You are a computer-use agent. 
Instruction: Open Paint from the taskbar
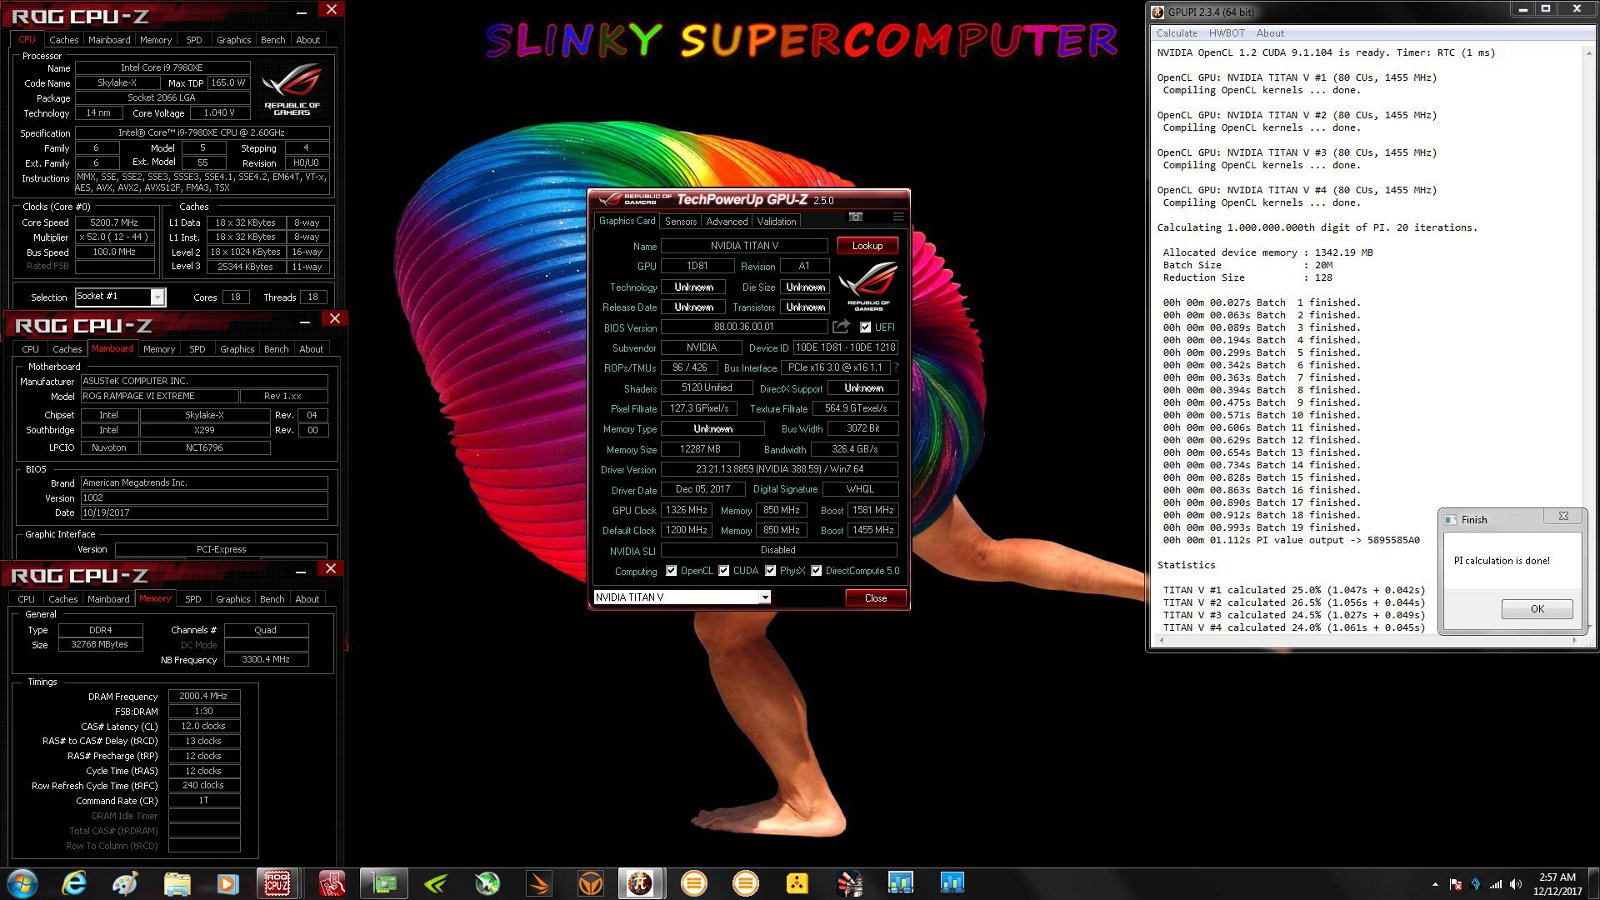126,883
